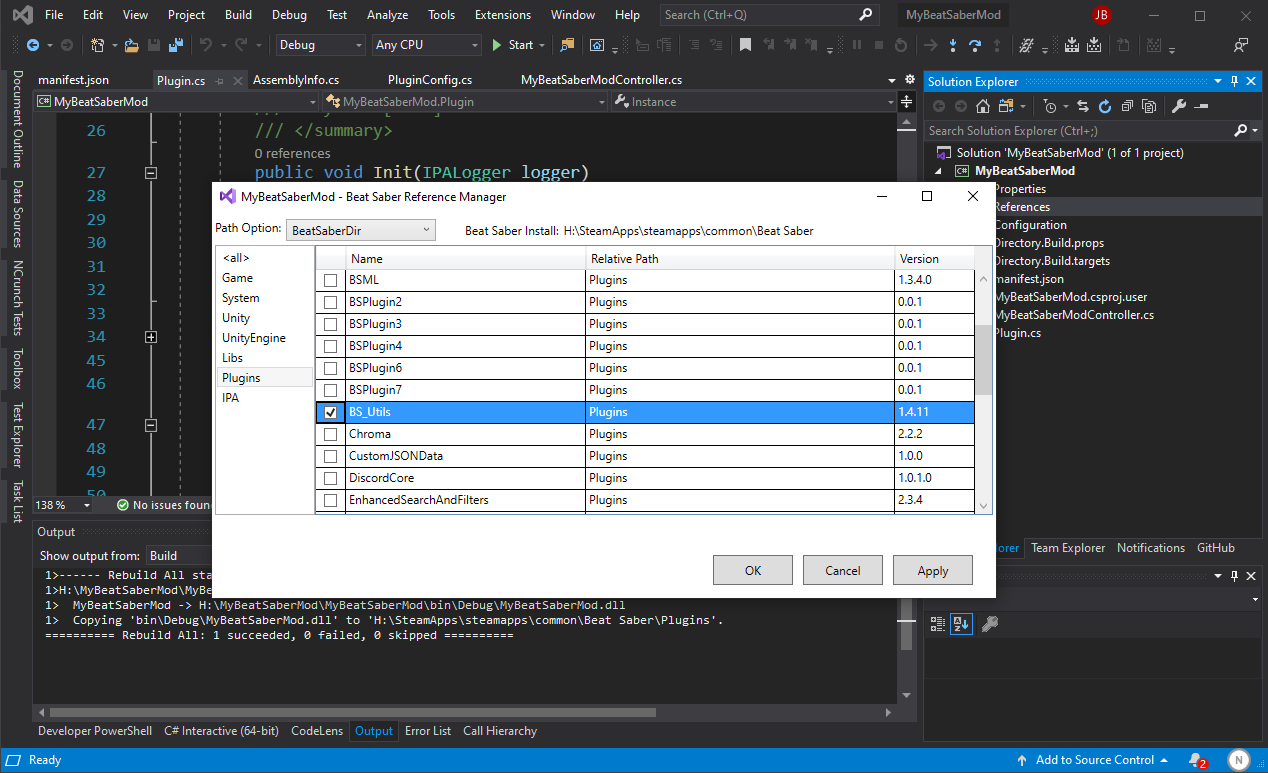This screenshot has height=773, width=1268.
Task: Switch to the PluginConfig.cs tab
Action: [430, 80]
